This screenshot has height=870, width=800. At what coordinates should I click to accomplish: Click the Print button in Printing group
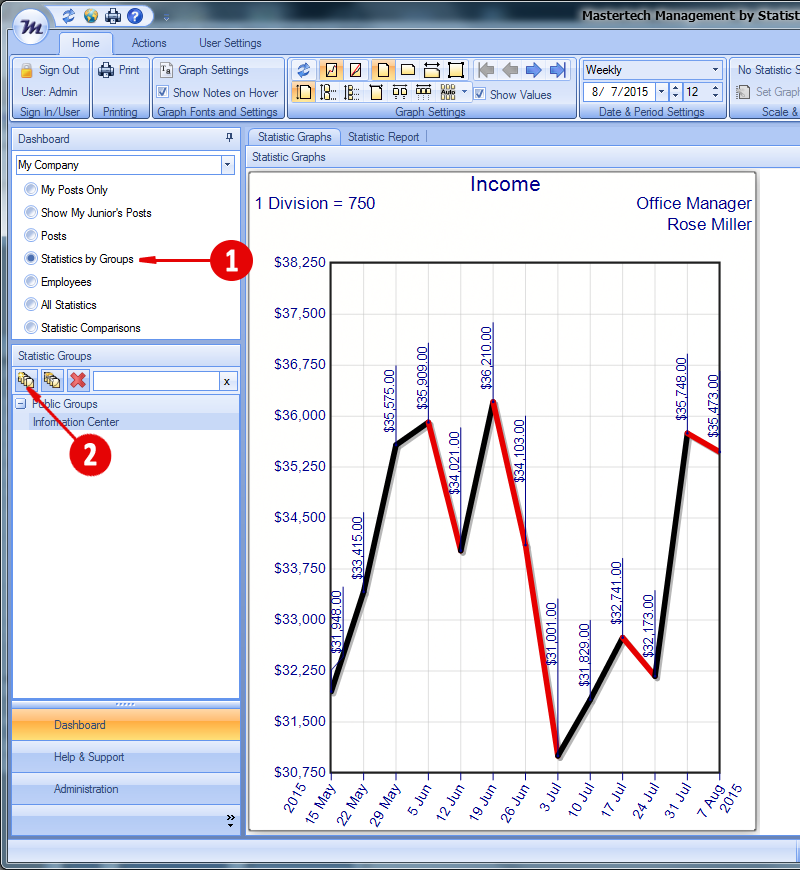point(119,70)
